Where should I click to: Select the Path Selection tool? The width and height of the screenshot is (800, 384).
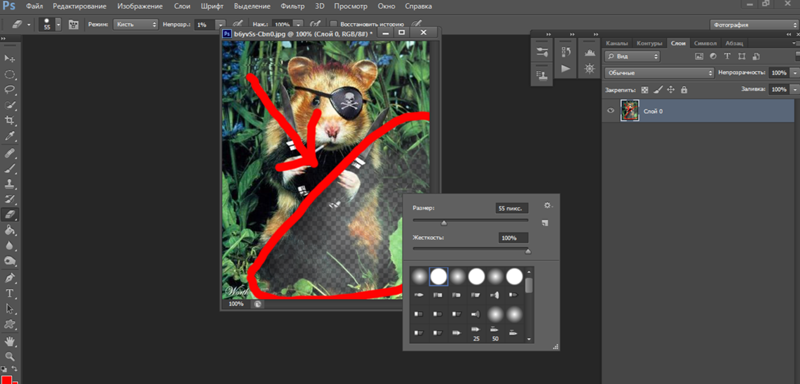10,309
